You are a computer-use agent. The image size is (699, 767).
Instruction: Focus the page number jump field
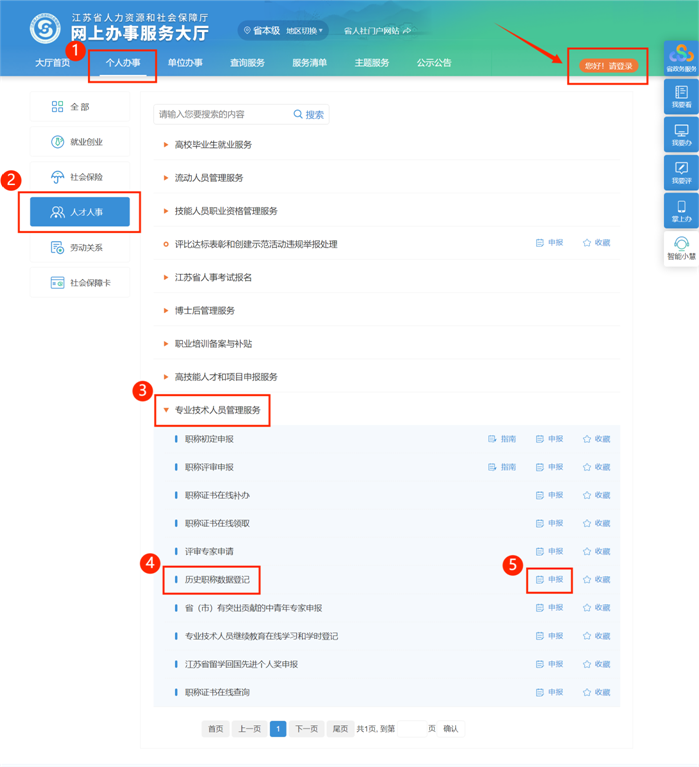click(411, 729)
